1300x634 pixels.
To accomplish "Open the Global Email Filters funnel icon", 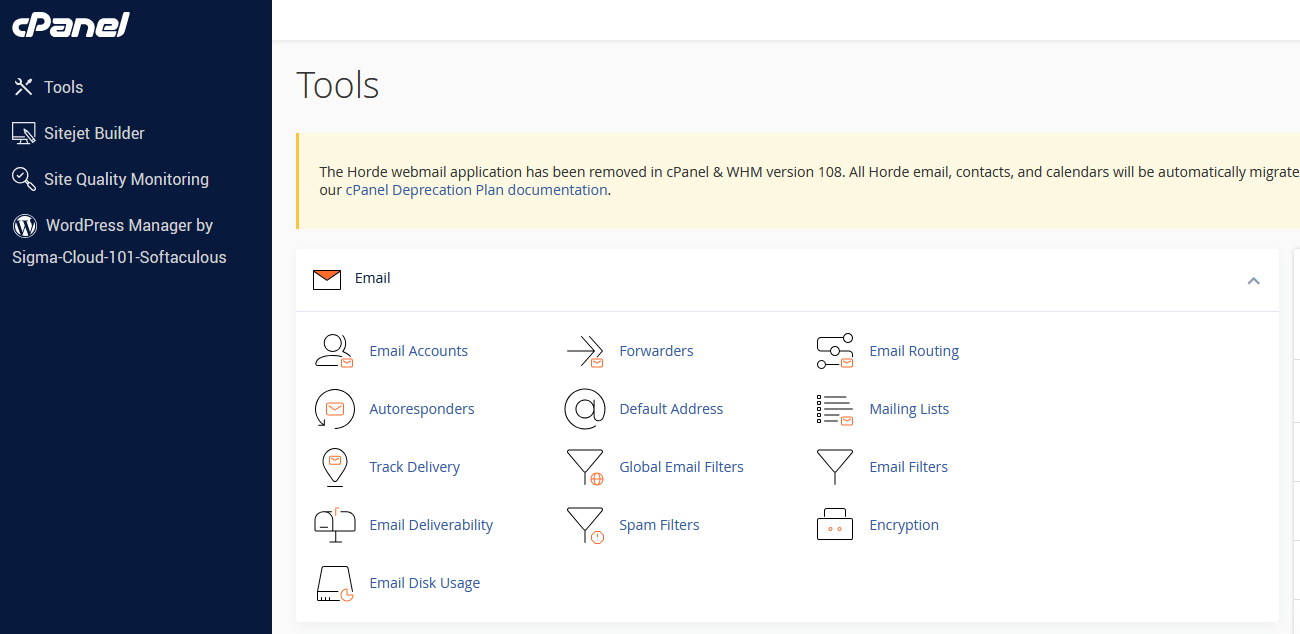I will click(584, 467).
